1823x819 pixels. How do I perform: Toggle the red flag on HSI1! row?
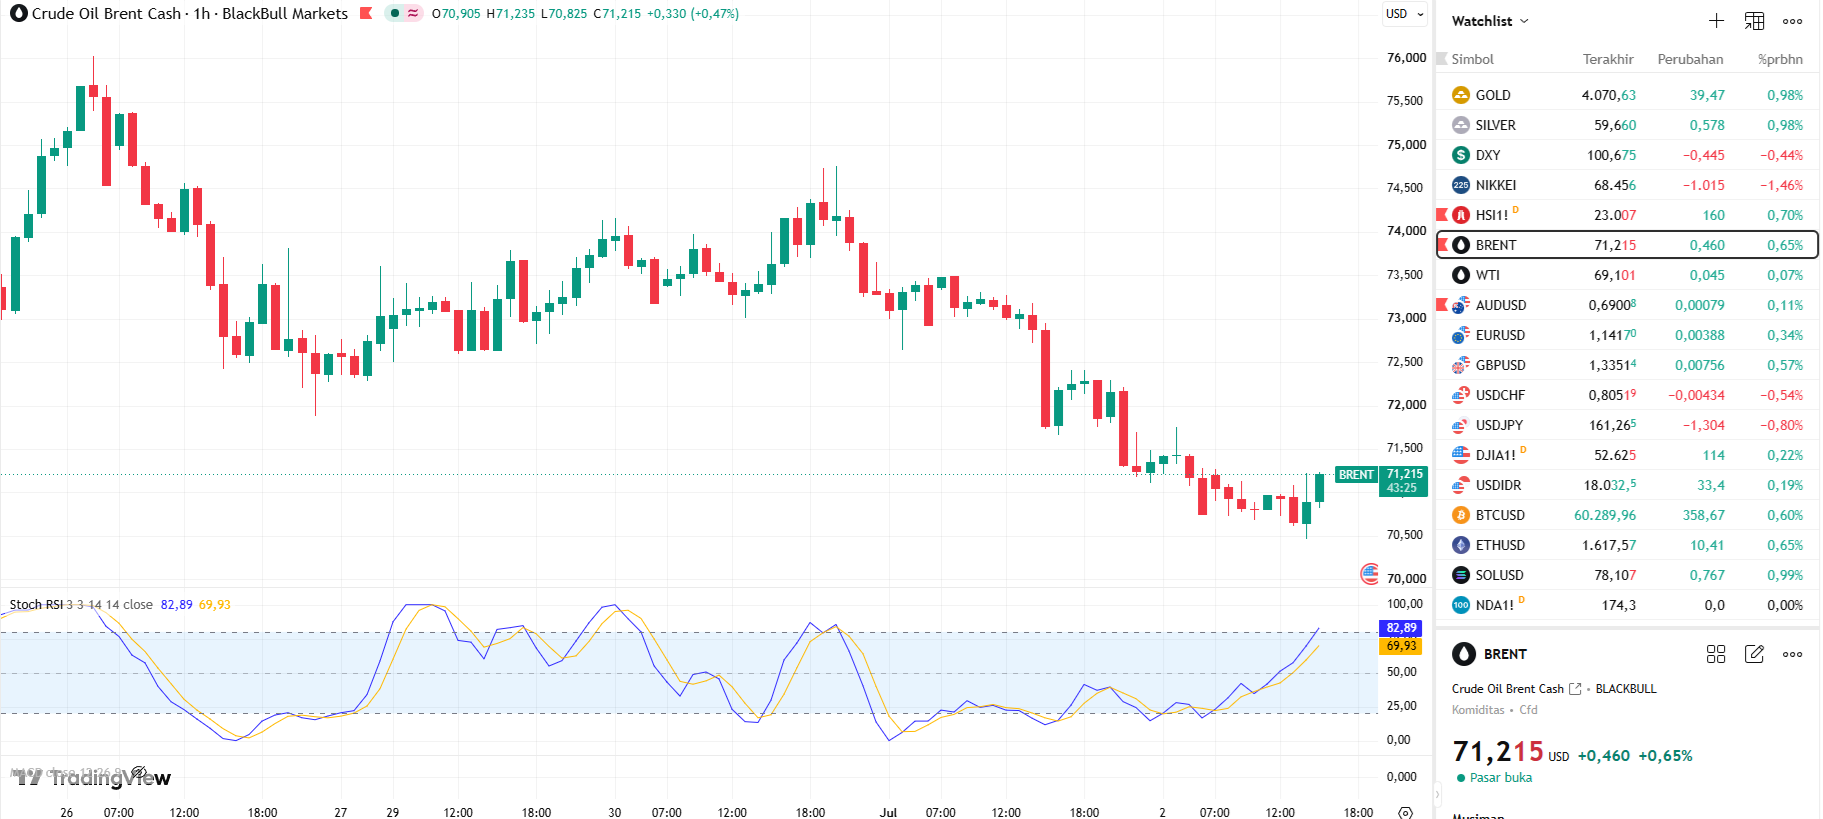(x=1442, y=214)
